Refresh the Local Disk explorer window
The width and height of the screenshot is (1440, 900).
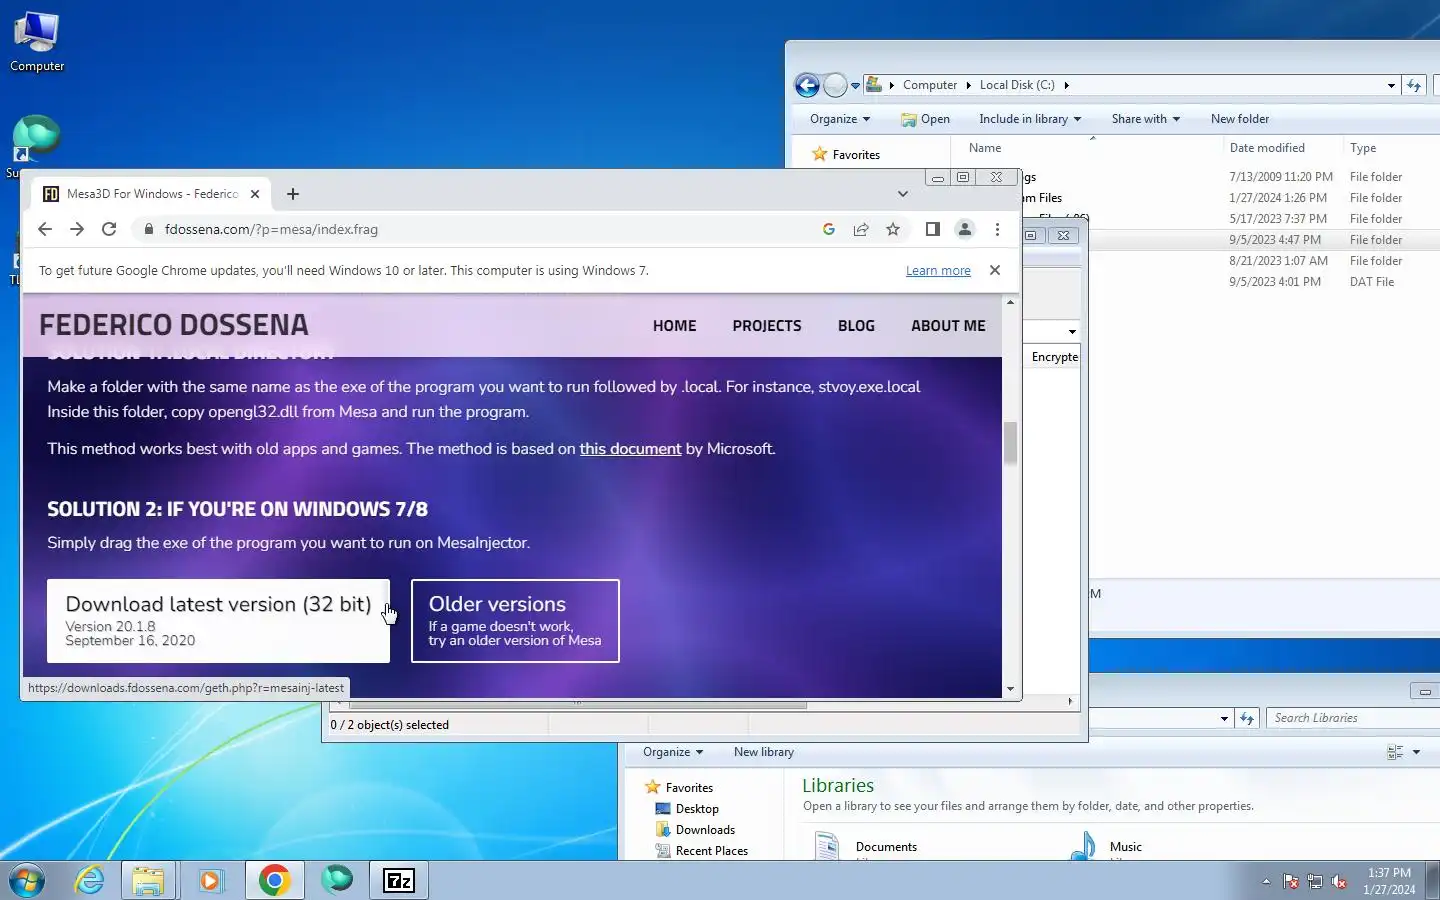coord(1414,86)
